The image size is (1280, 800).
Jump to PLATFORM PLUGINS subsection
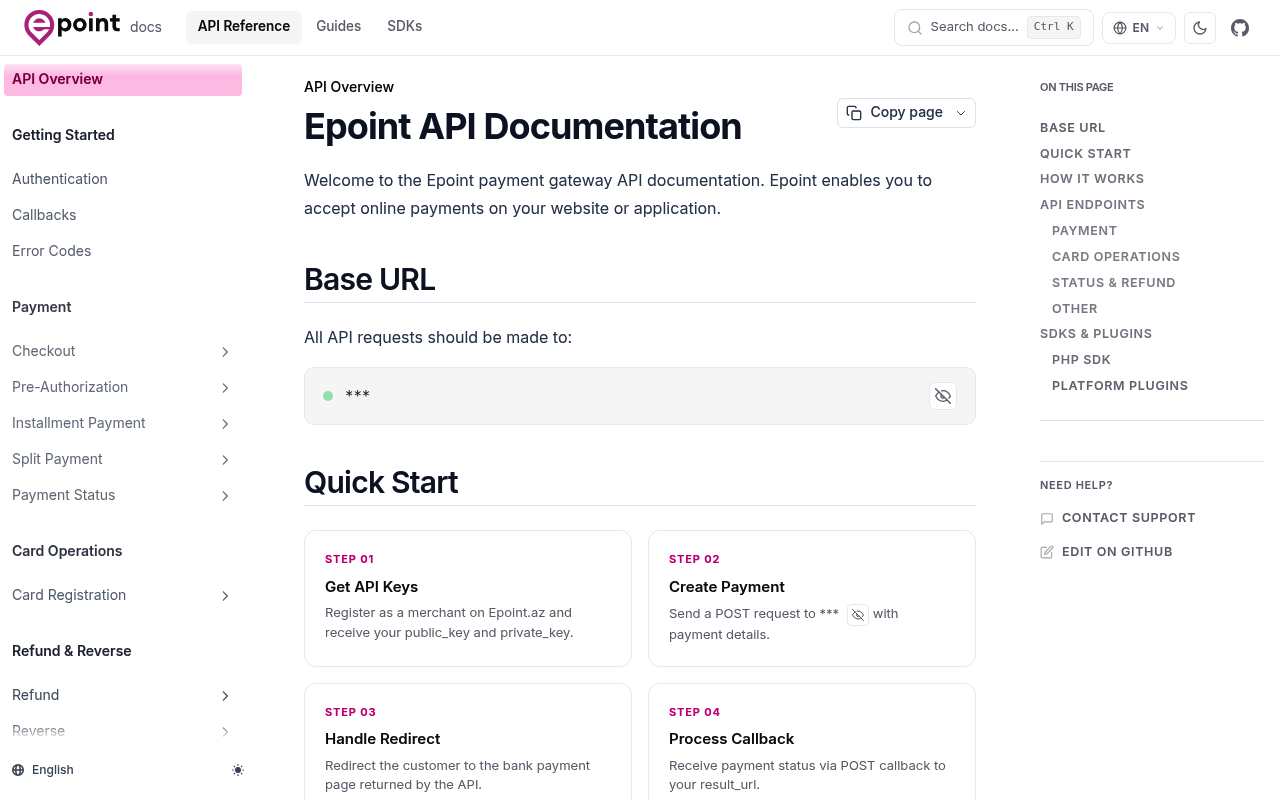click(1120, 386)
